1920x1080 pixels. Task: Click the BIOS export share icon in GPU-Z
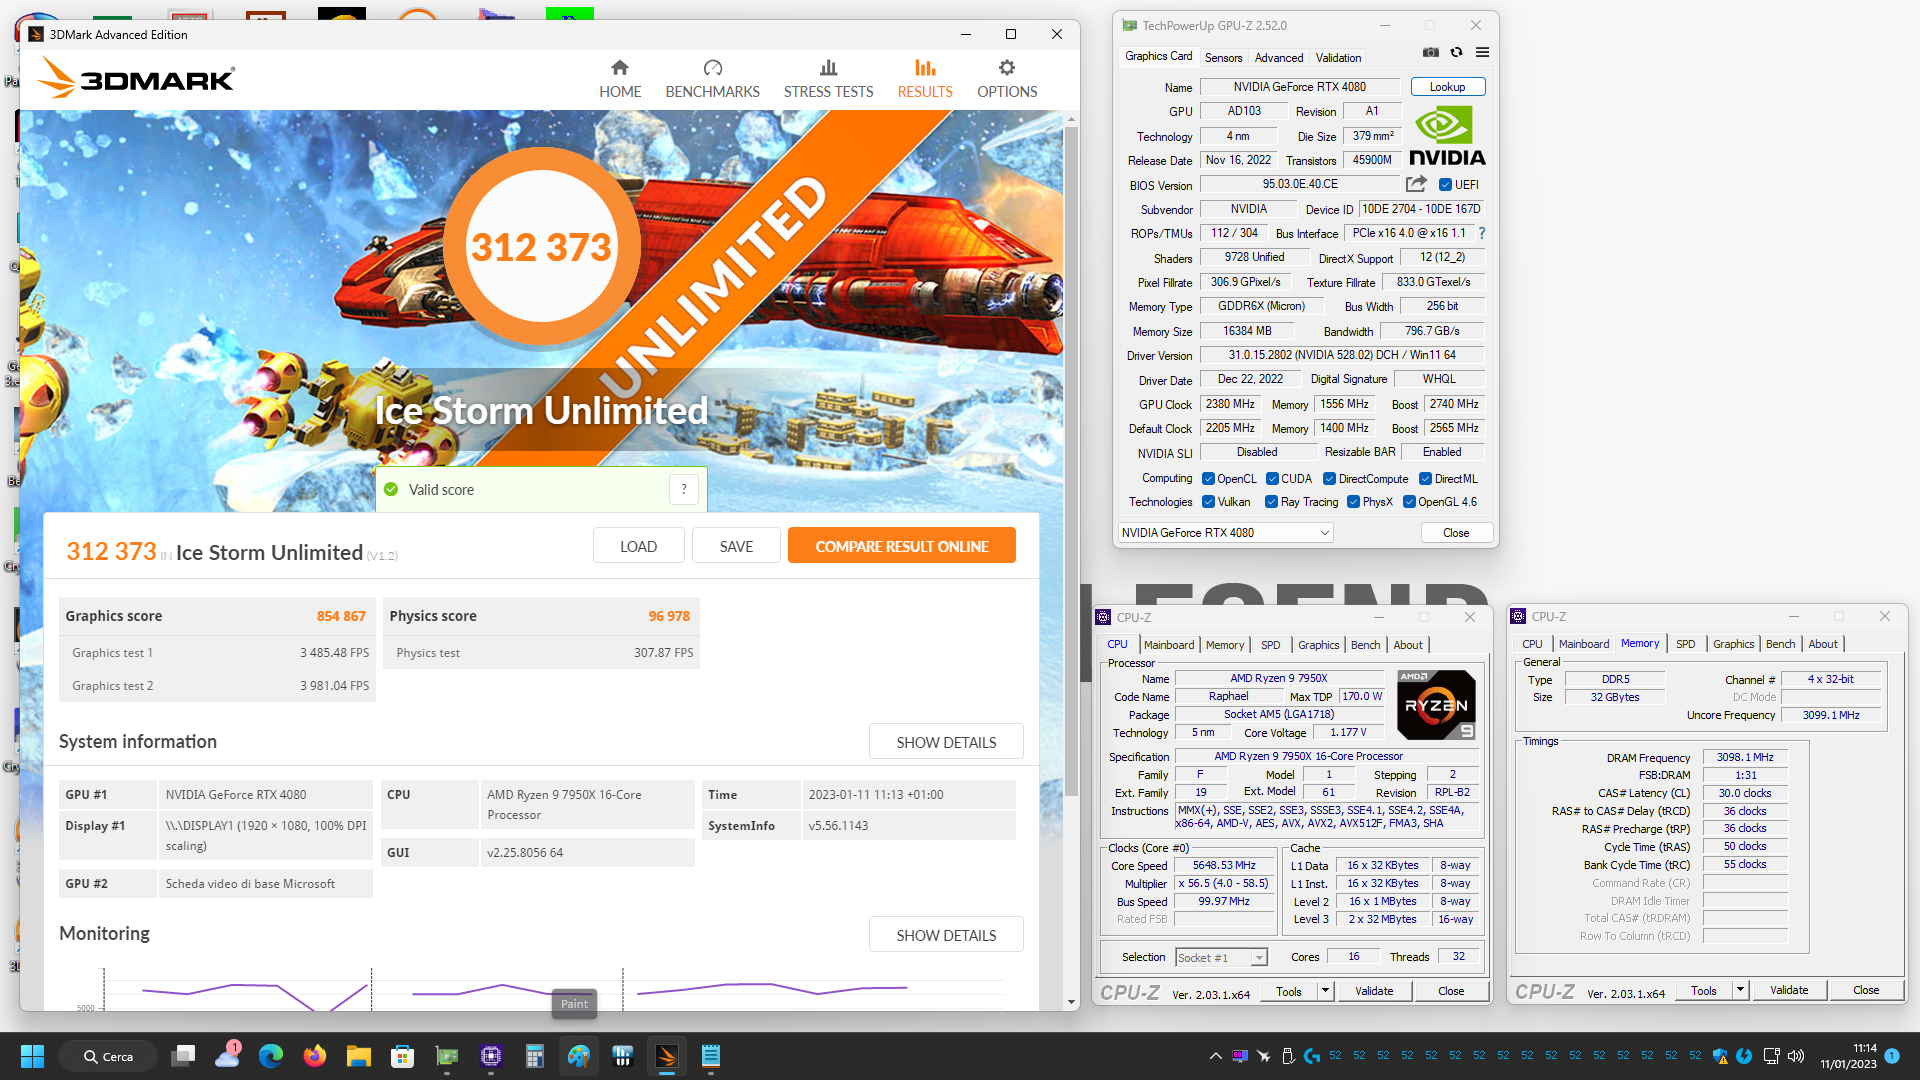tap(1416, 184)
